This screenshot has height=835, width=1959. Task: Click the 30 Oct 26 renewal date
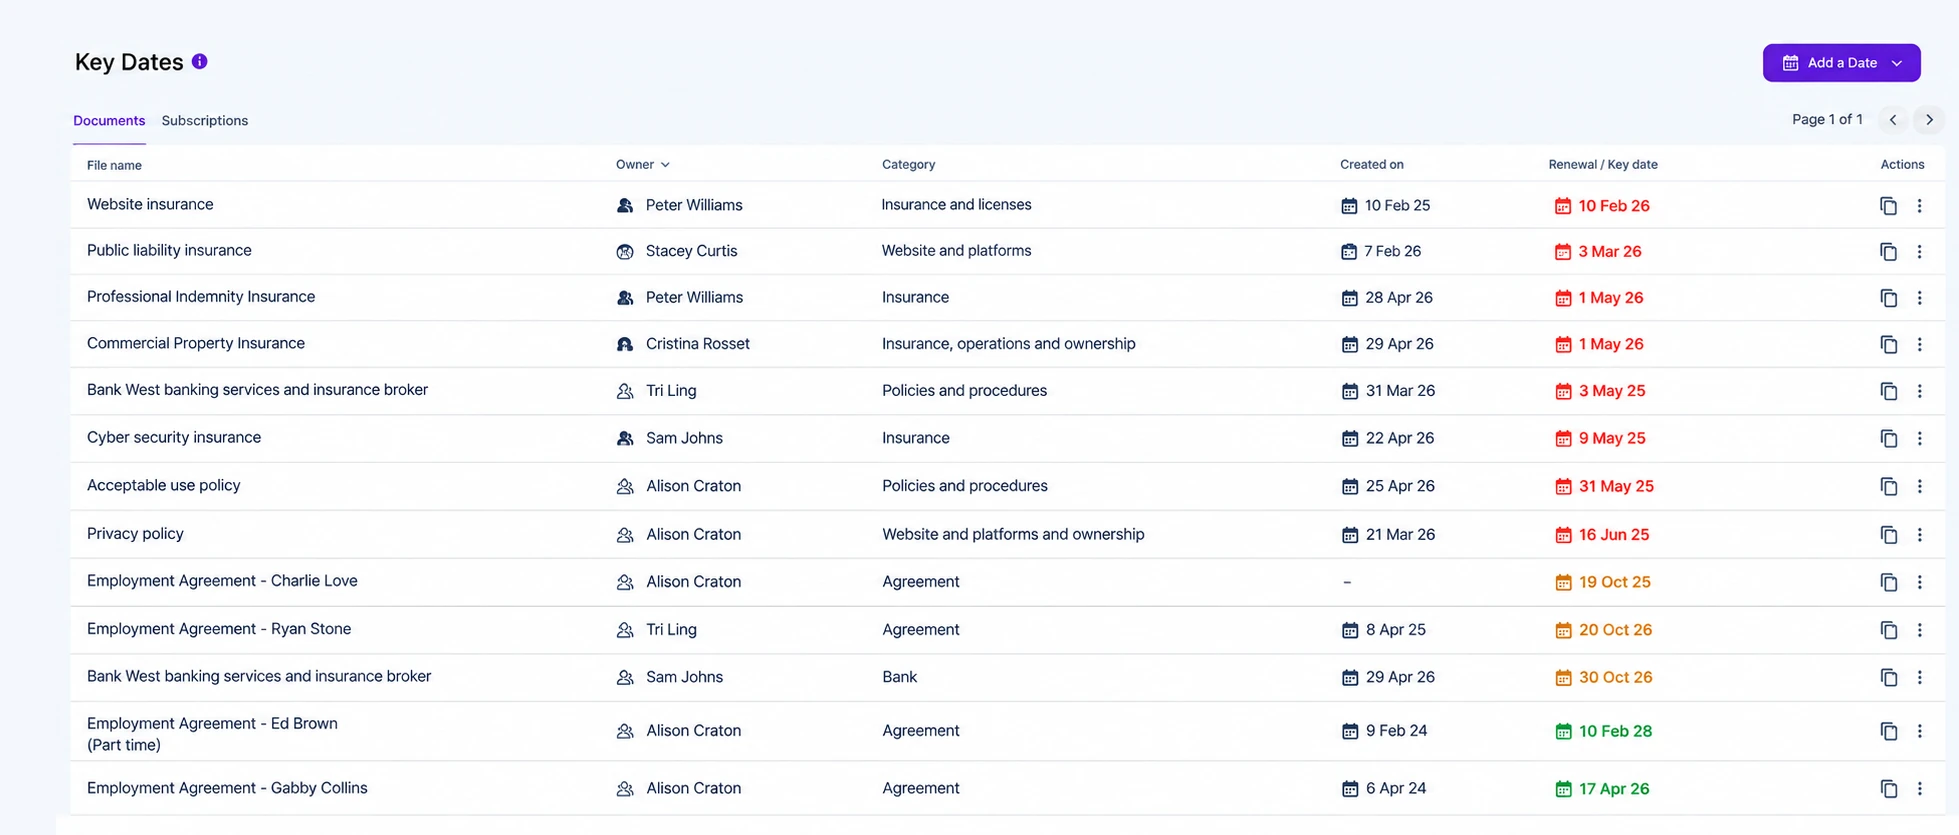point(1616,677)
